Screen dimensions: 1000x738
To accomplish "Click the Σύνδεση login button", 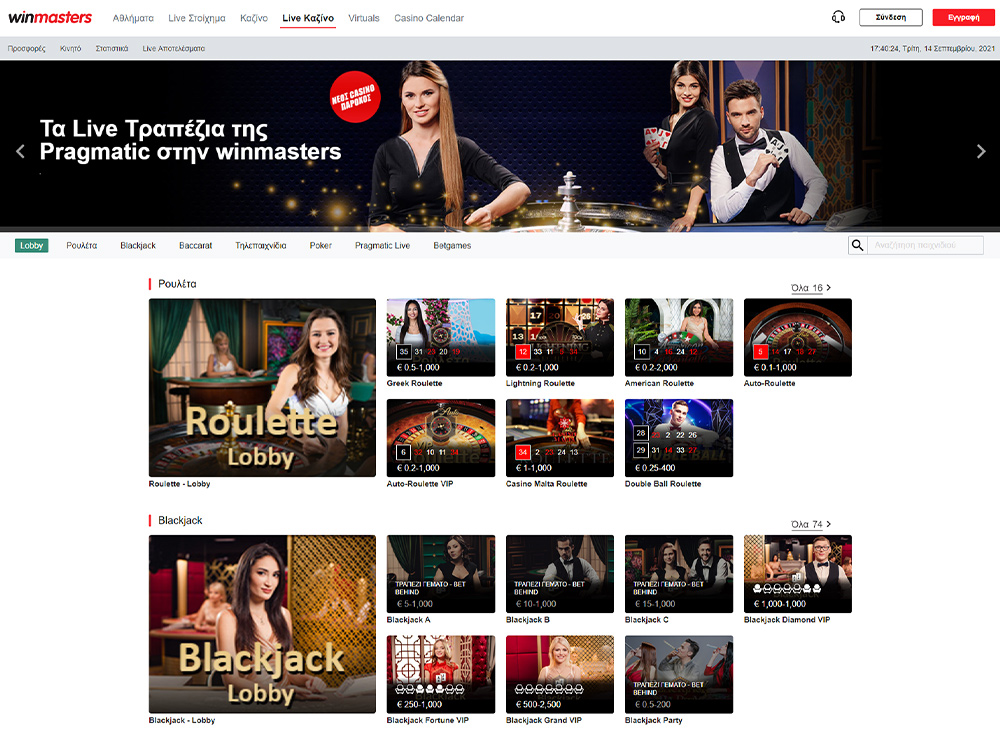I will [890, 17].
